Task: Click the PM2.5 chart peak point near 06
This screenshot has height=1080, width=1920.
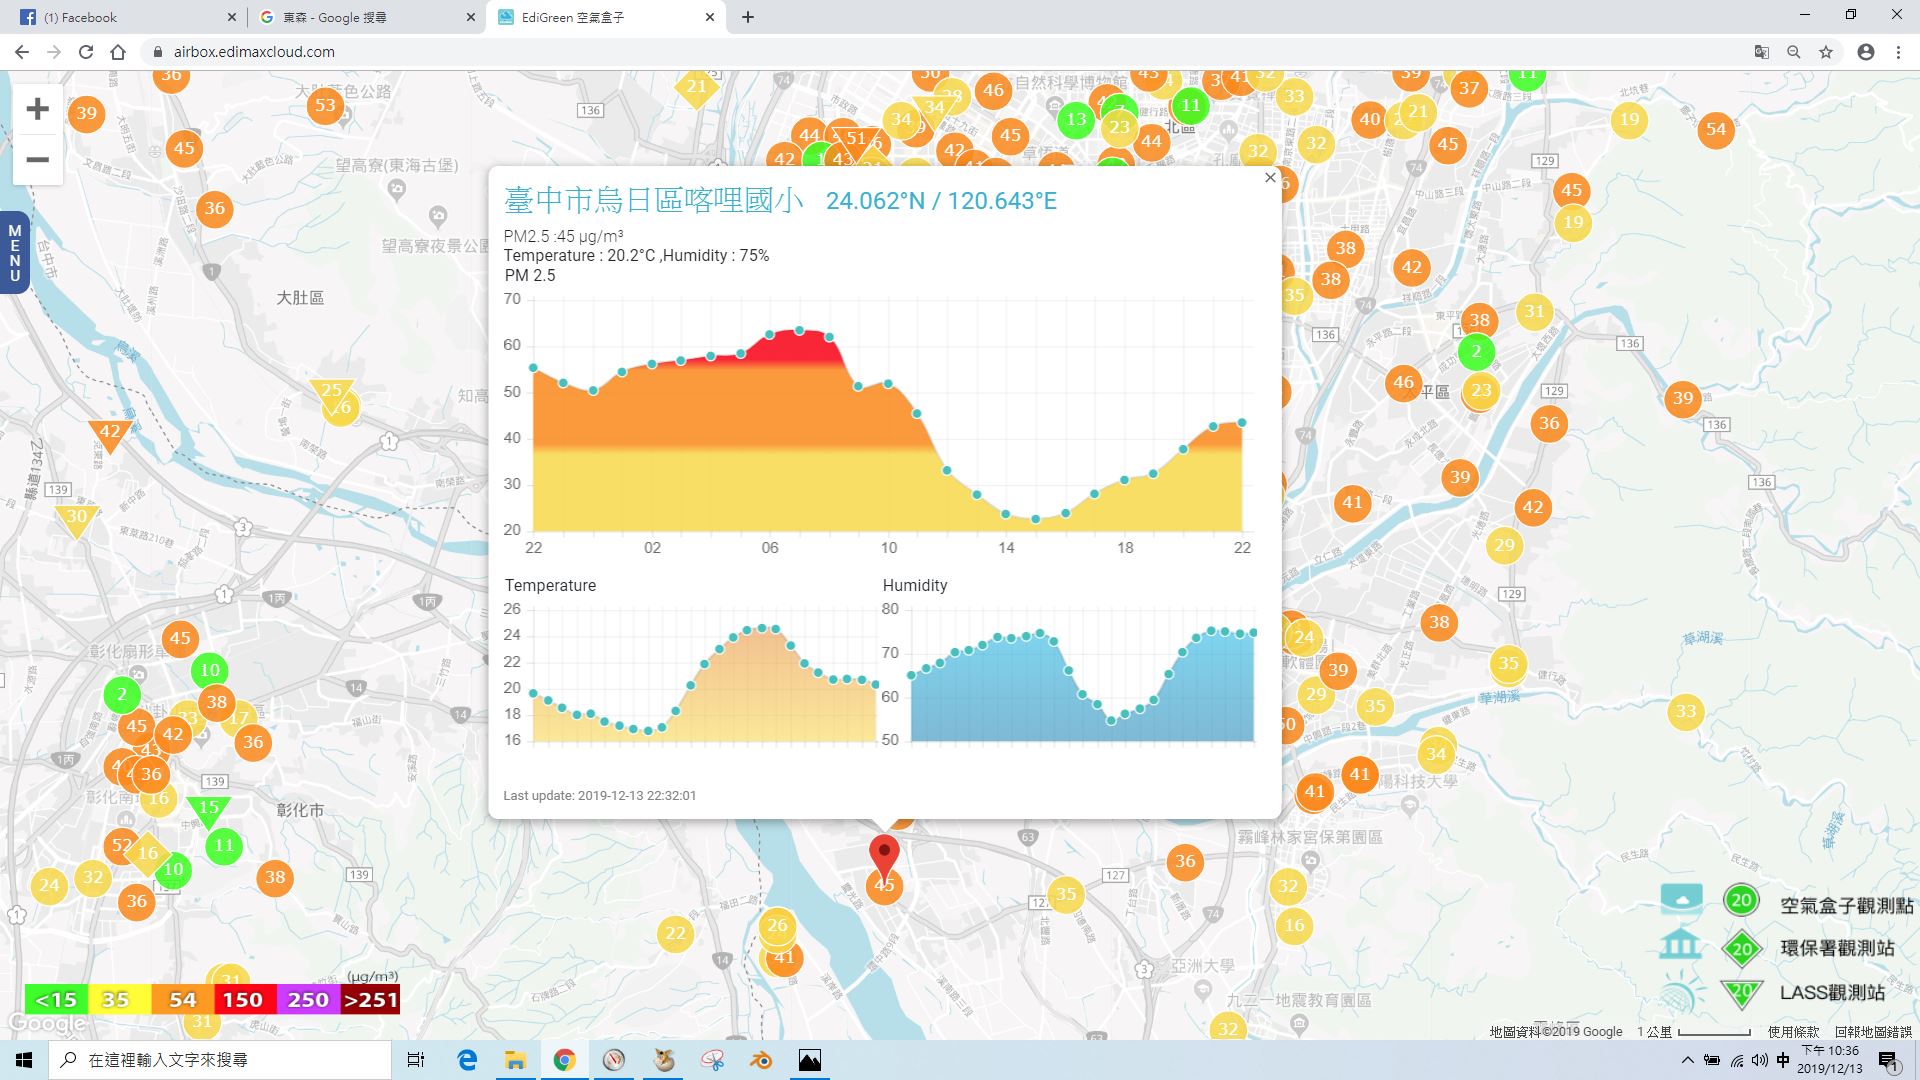Action: coord(799,330)
